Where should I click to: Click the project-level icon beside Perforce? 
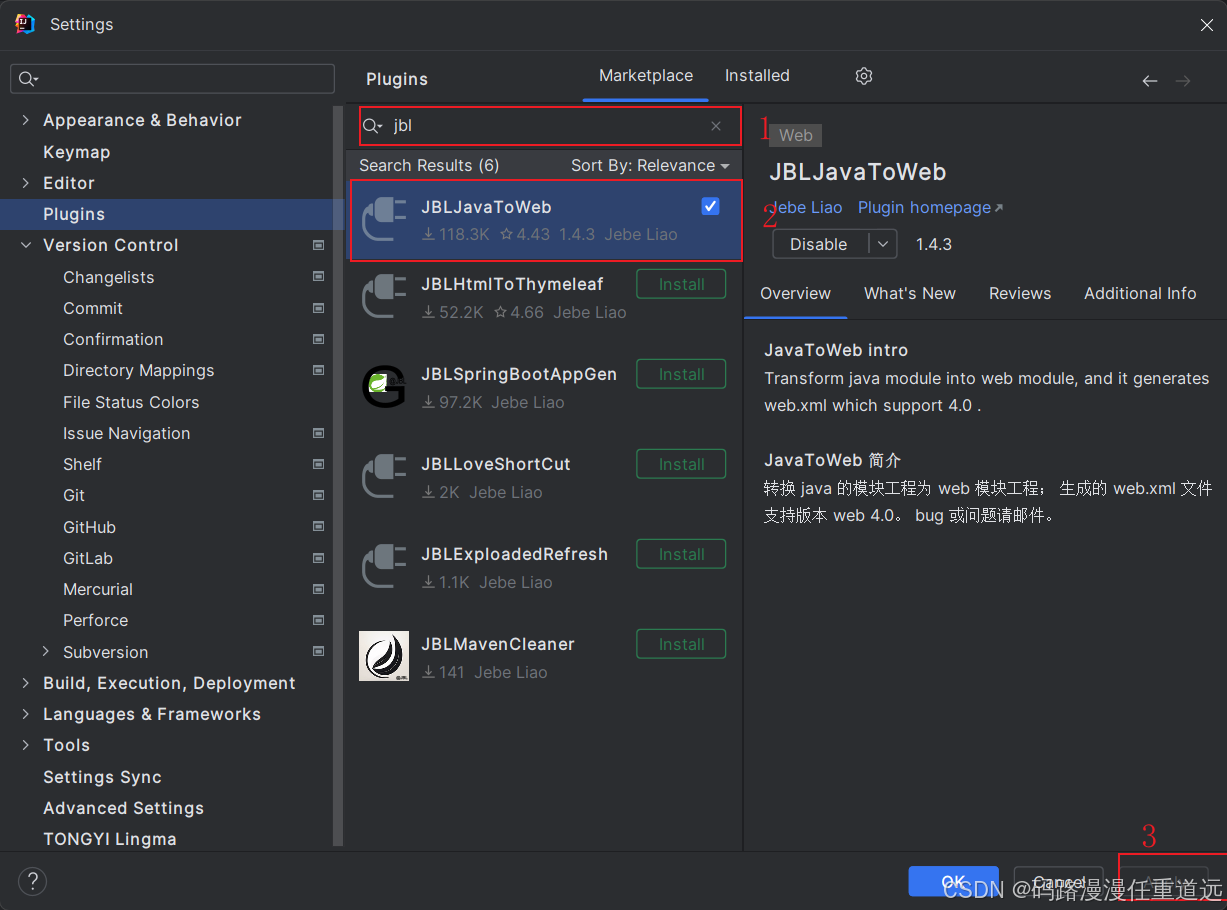click(x=318, y=620)
